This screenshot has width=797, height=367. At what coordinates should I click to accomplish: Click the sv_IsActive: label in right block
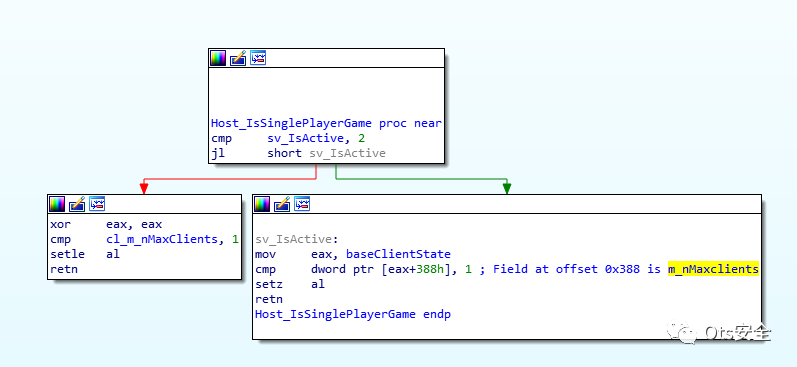coord(297,239)
